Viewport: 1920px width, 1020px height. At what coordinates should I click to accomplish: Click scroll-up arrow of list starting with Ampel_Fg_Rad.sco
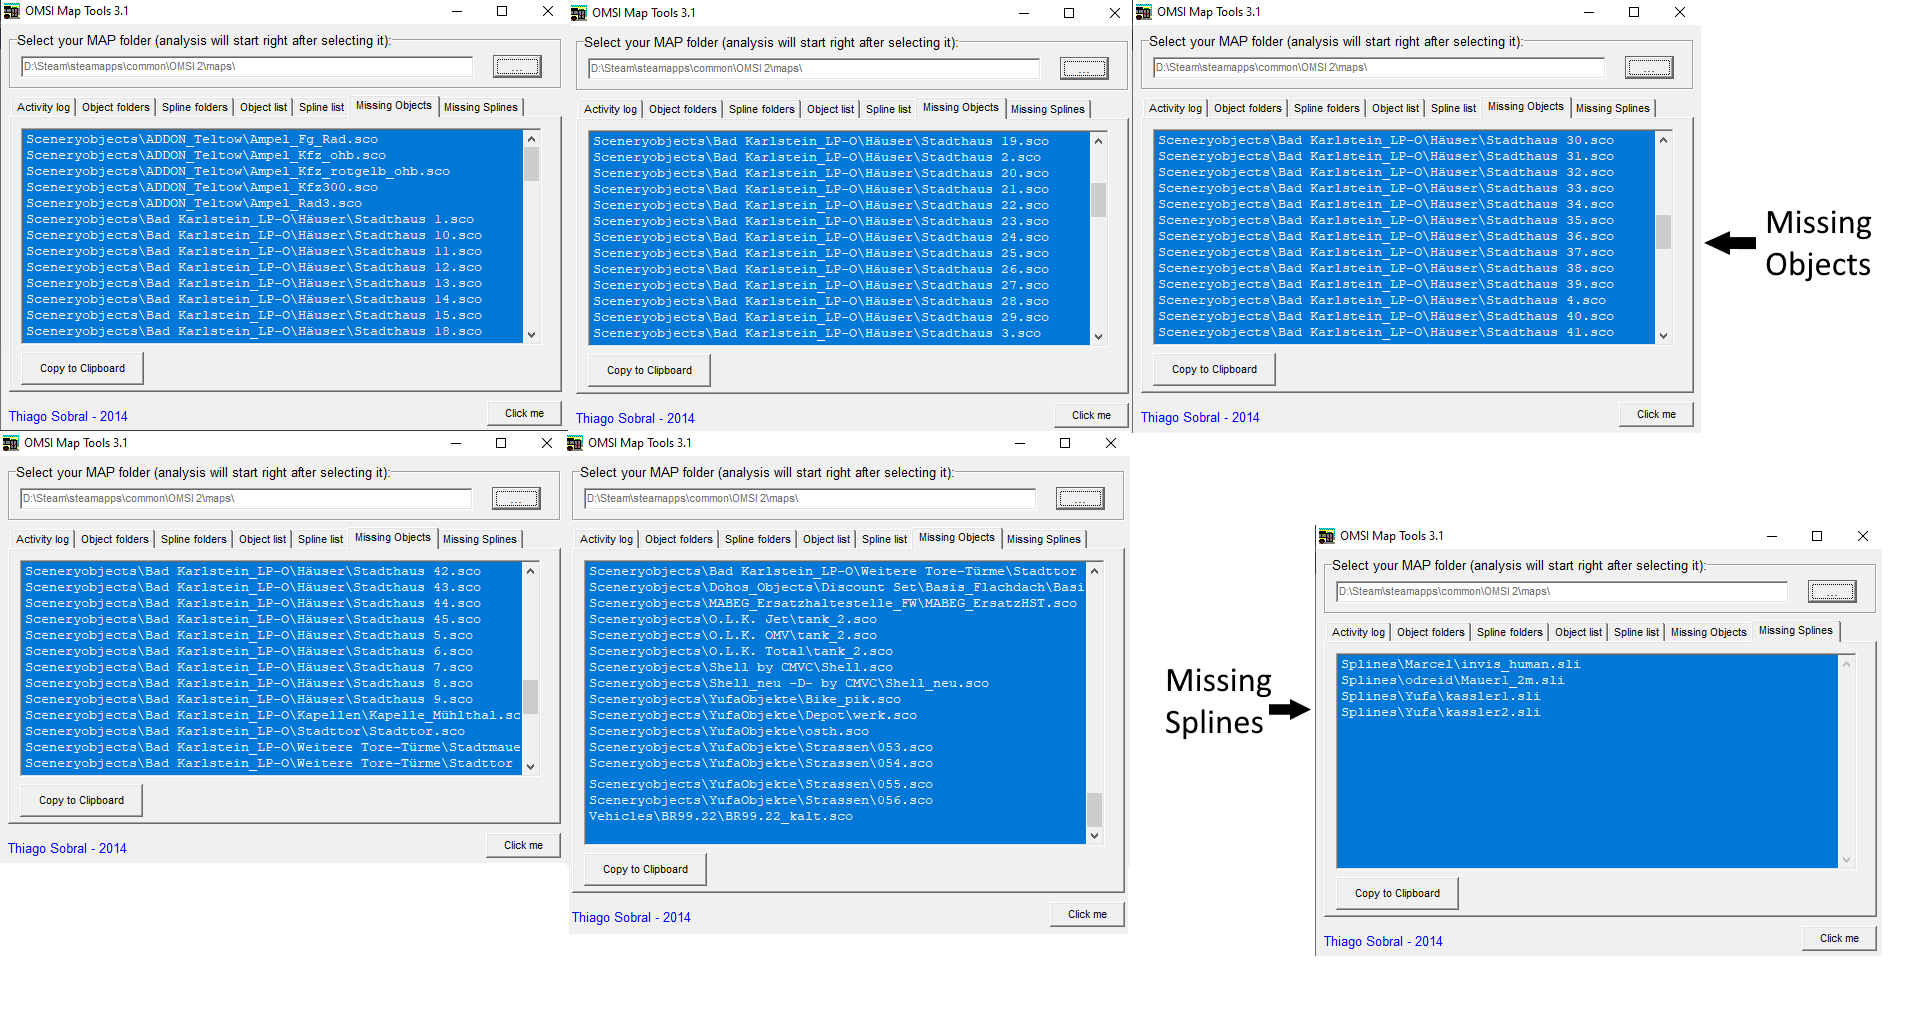coord(531,139)
